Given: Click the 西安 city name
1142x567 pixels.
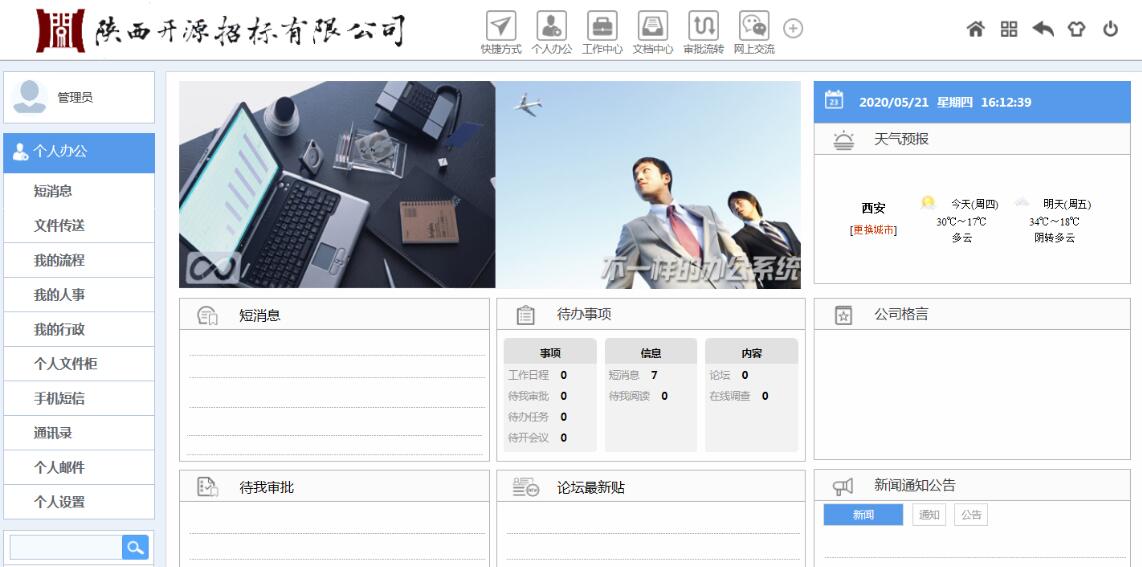Looking at the screenshot, I should pyautogui.click(x=873, y=208).
